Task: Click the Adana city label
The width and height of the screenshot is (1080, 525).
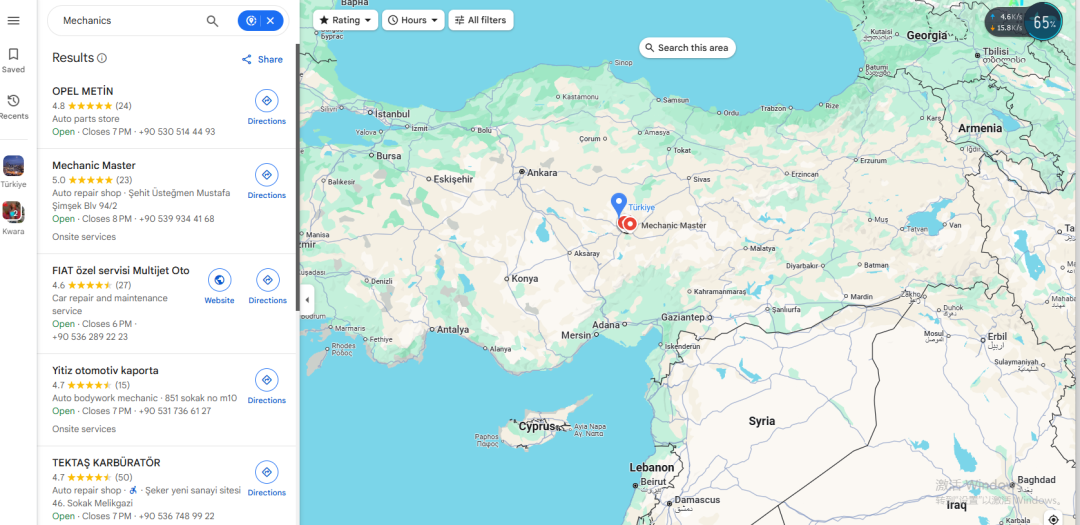Action: [606, 324]
